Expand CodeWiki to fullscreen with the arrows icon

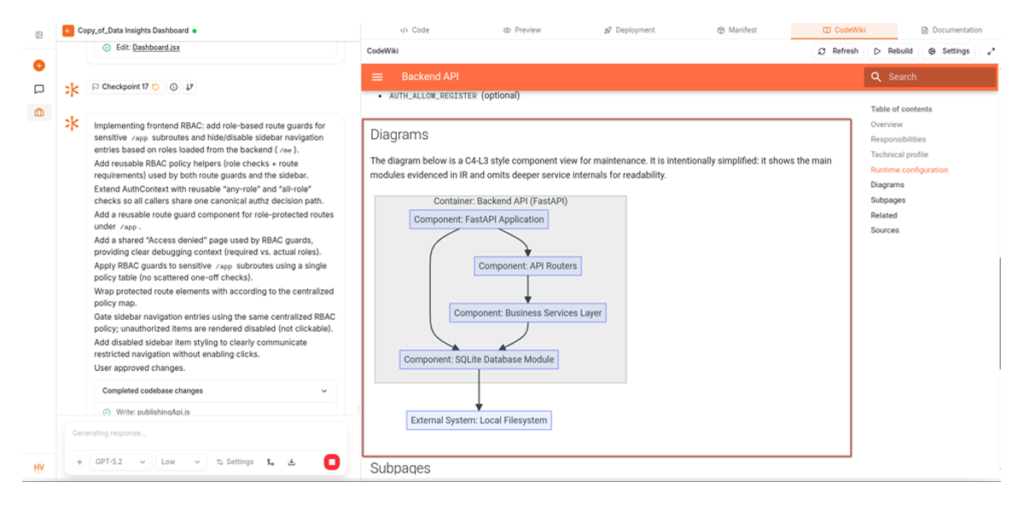[x=991, y=51]
